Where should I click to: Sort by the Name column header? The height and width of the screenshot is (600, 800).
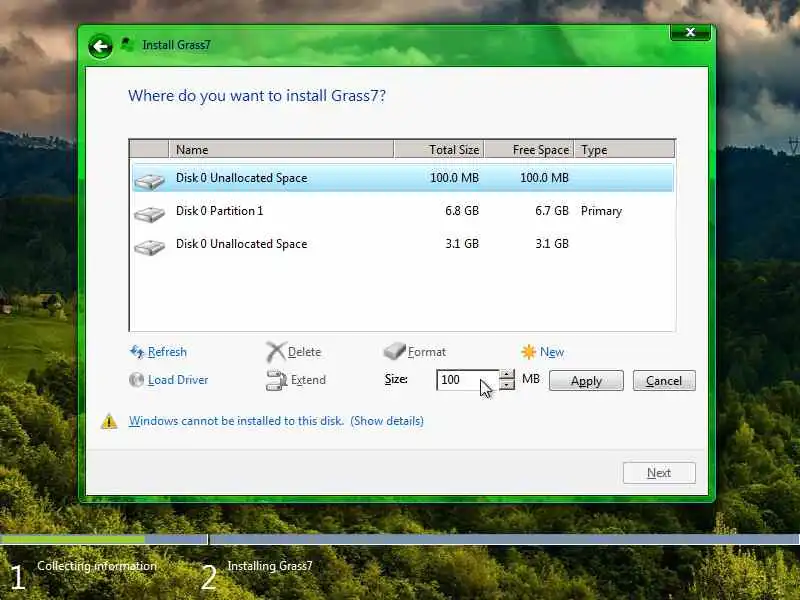pos(281,149)
